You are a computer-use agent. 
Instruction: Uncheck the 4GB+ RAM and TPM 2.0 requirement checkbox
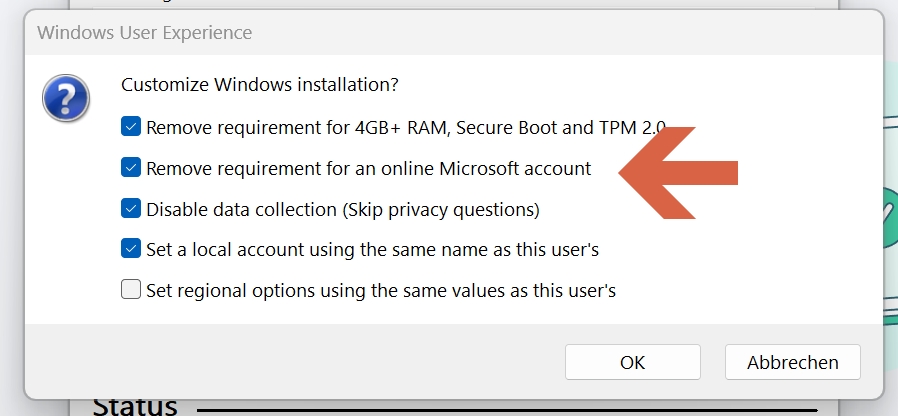131,127
